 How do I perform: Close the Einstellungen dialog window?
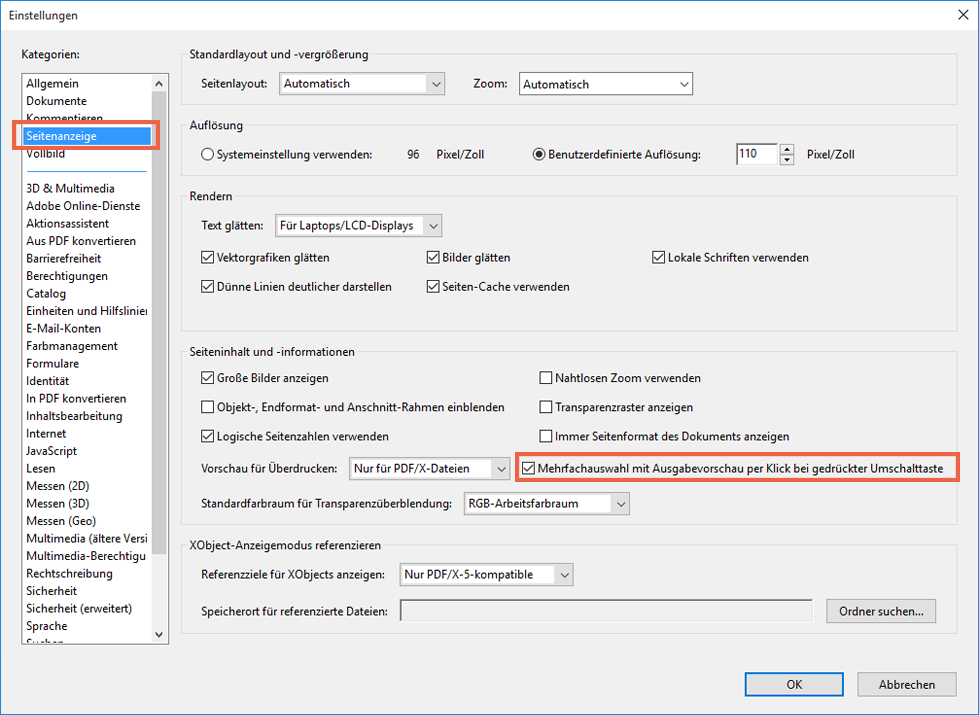tap(963, 15)
